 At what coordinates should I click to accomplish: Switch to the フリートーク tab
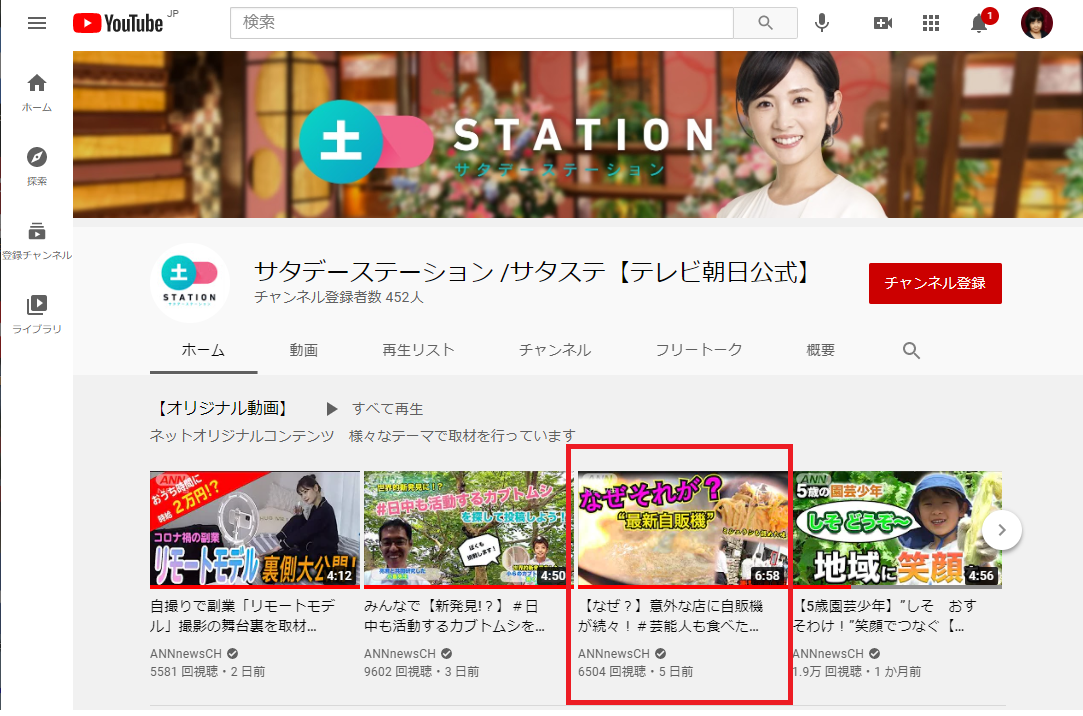699,351
